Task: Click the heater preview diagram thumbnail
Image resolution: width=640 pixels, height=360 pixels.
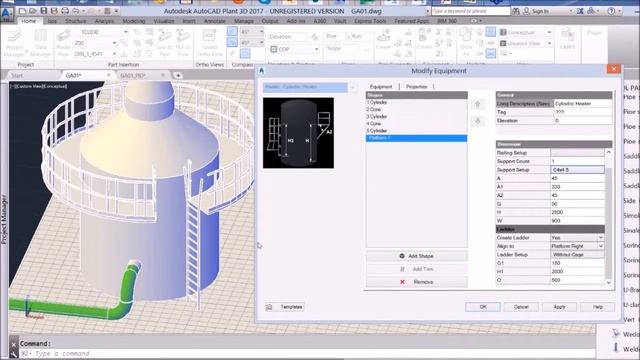Action: [298, 133]
